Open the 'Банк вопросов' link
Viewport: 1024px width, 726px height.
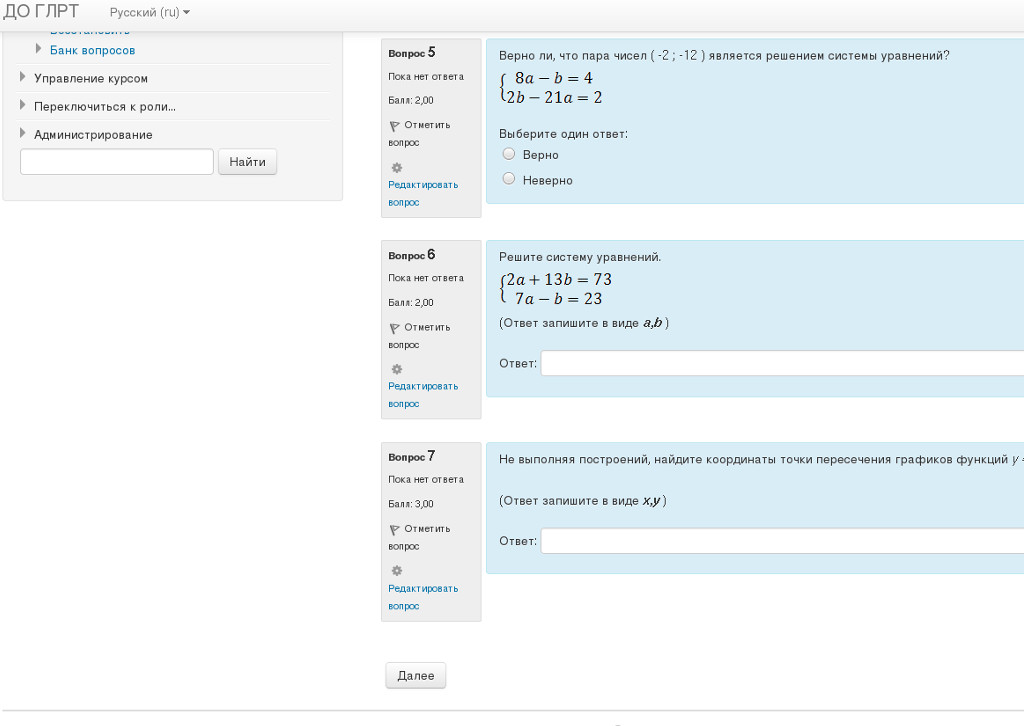(x=92, y=50)
